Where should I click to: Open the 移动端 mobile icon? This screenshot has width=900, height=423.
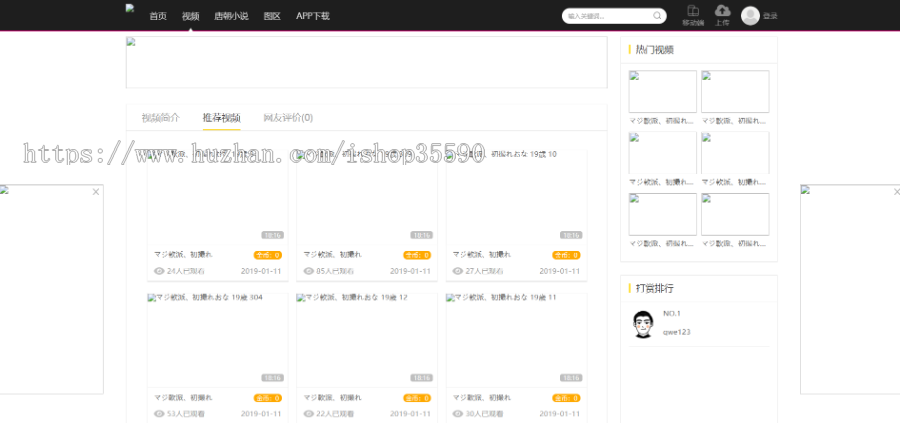tap(692, 11)
